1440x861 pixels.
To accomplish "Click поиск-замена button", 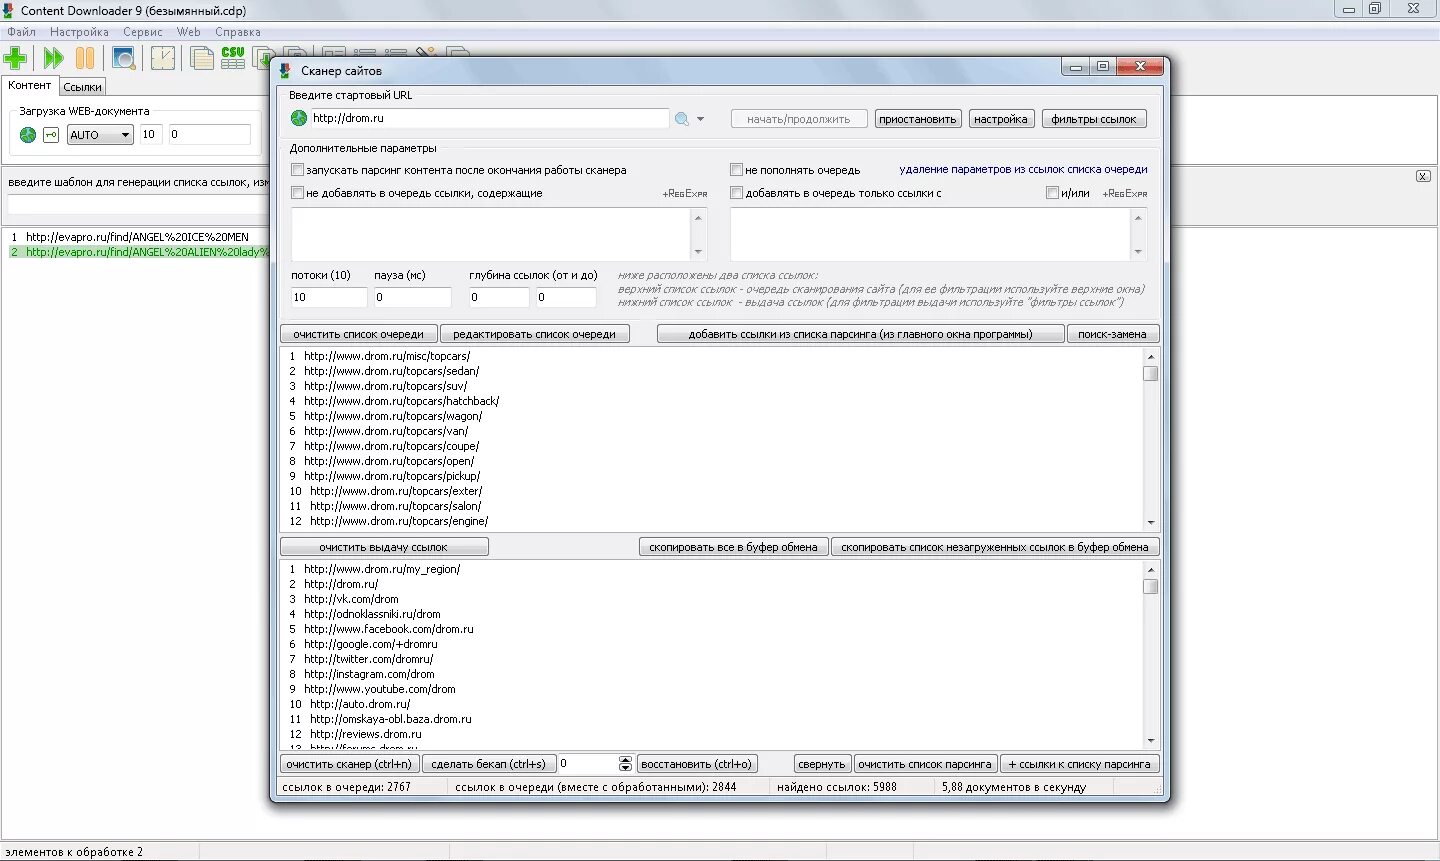I will point(1113,334).
